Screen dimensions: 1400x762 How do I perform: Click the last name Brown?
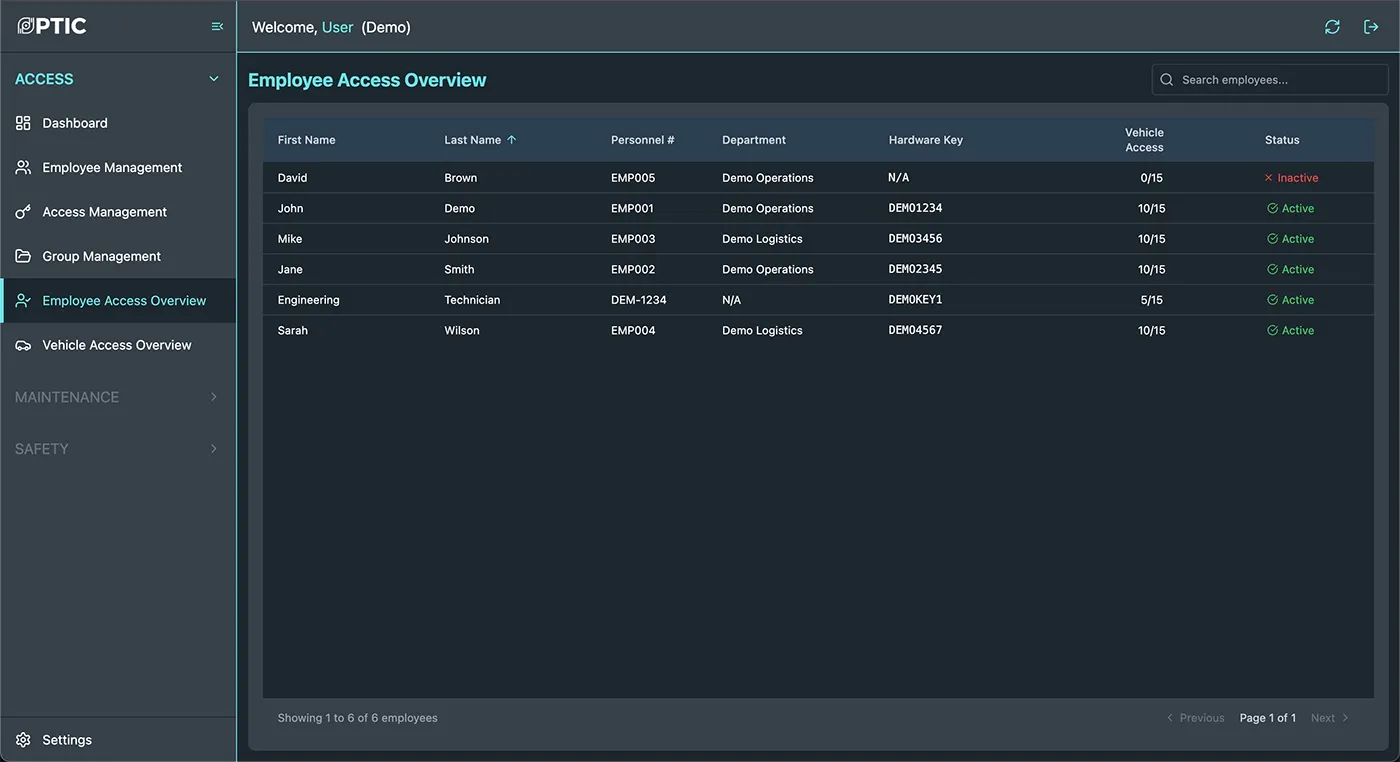461,178
